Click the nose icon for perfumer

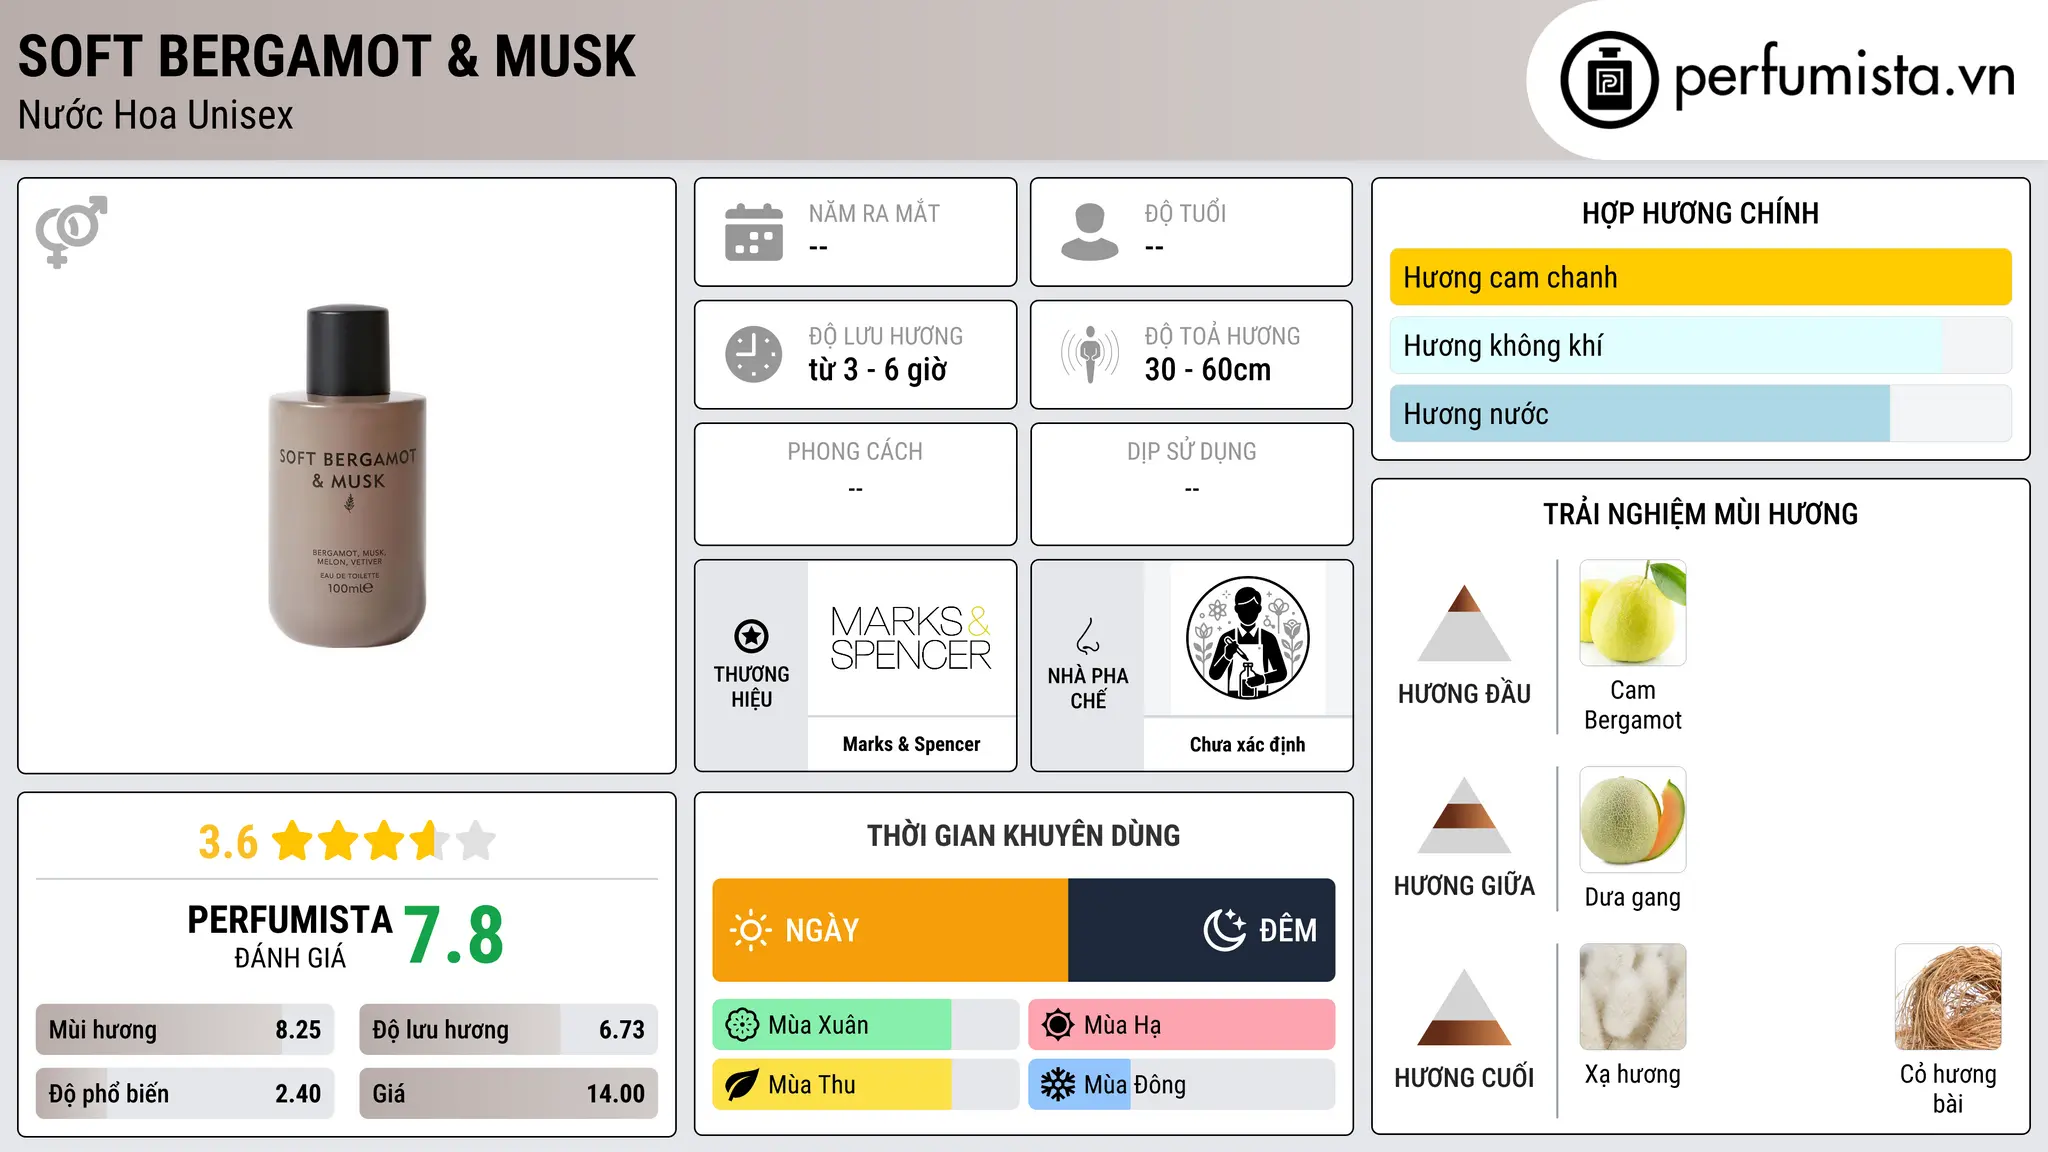pyautogui.click(x=1088, y=636)
